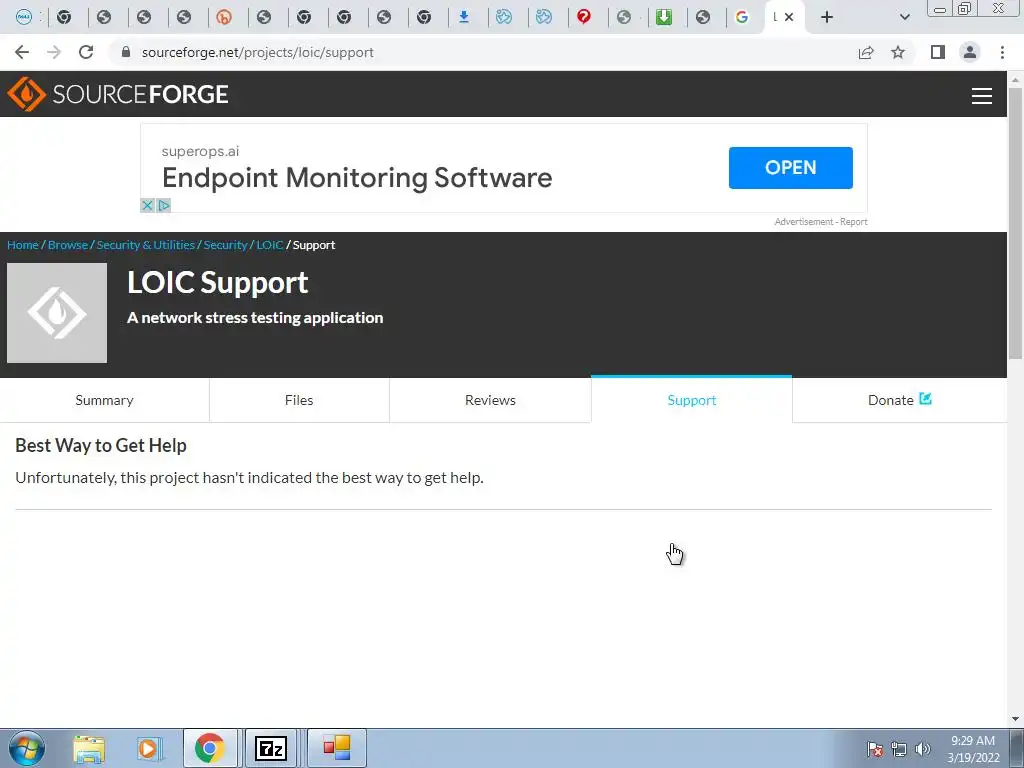The width and height of the screenshot is (1024, 768).
Task: Click the 'Best Way to Get Help' heading
Action: tap(101, 445)
